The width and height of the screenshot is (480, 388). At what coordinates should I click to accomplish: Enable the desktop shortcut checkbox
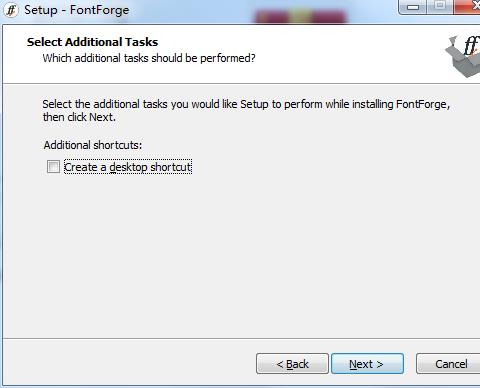coord(53,167)
